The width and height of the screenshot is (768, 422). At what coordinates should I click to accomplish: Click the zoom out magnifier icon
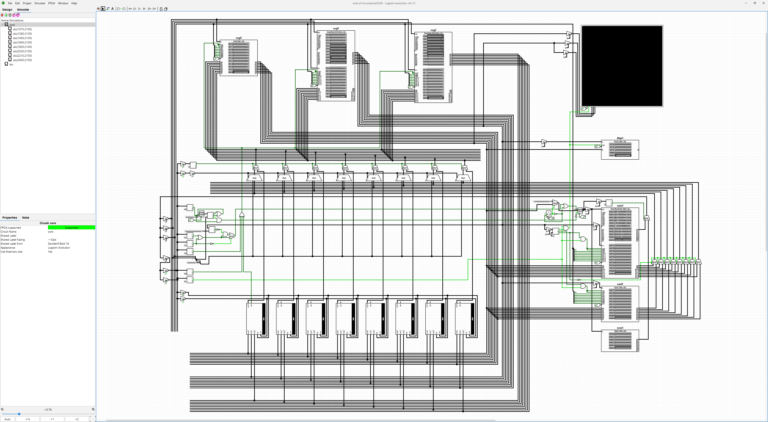[2, 409]
